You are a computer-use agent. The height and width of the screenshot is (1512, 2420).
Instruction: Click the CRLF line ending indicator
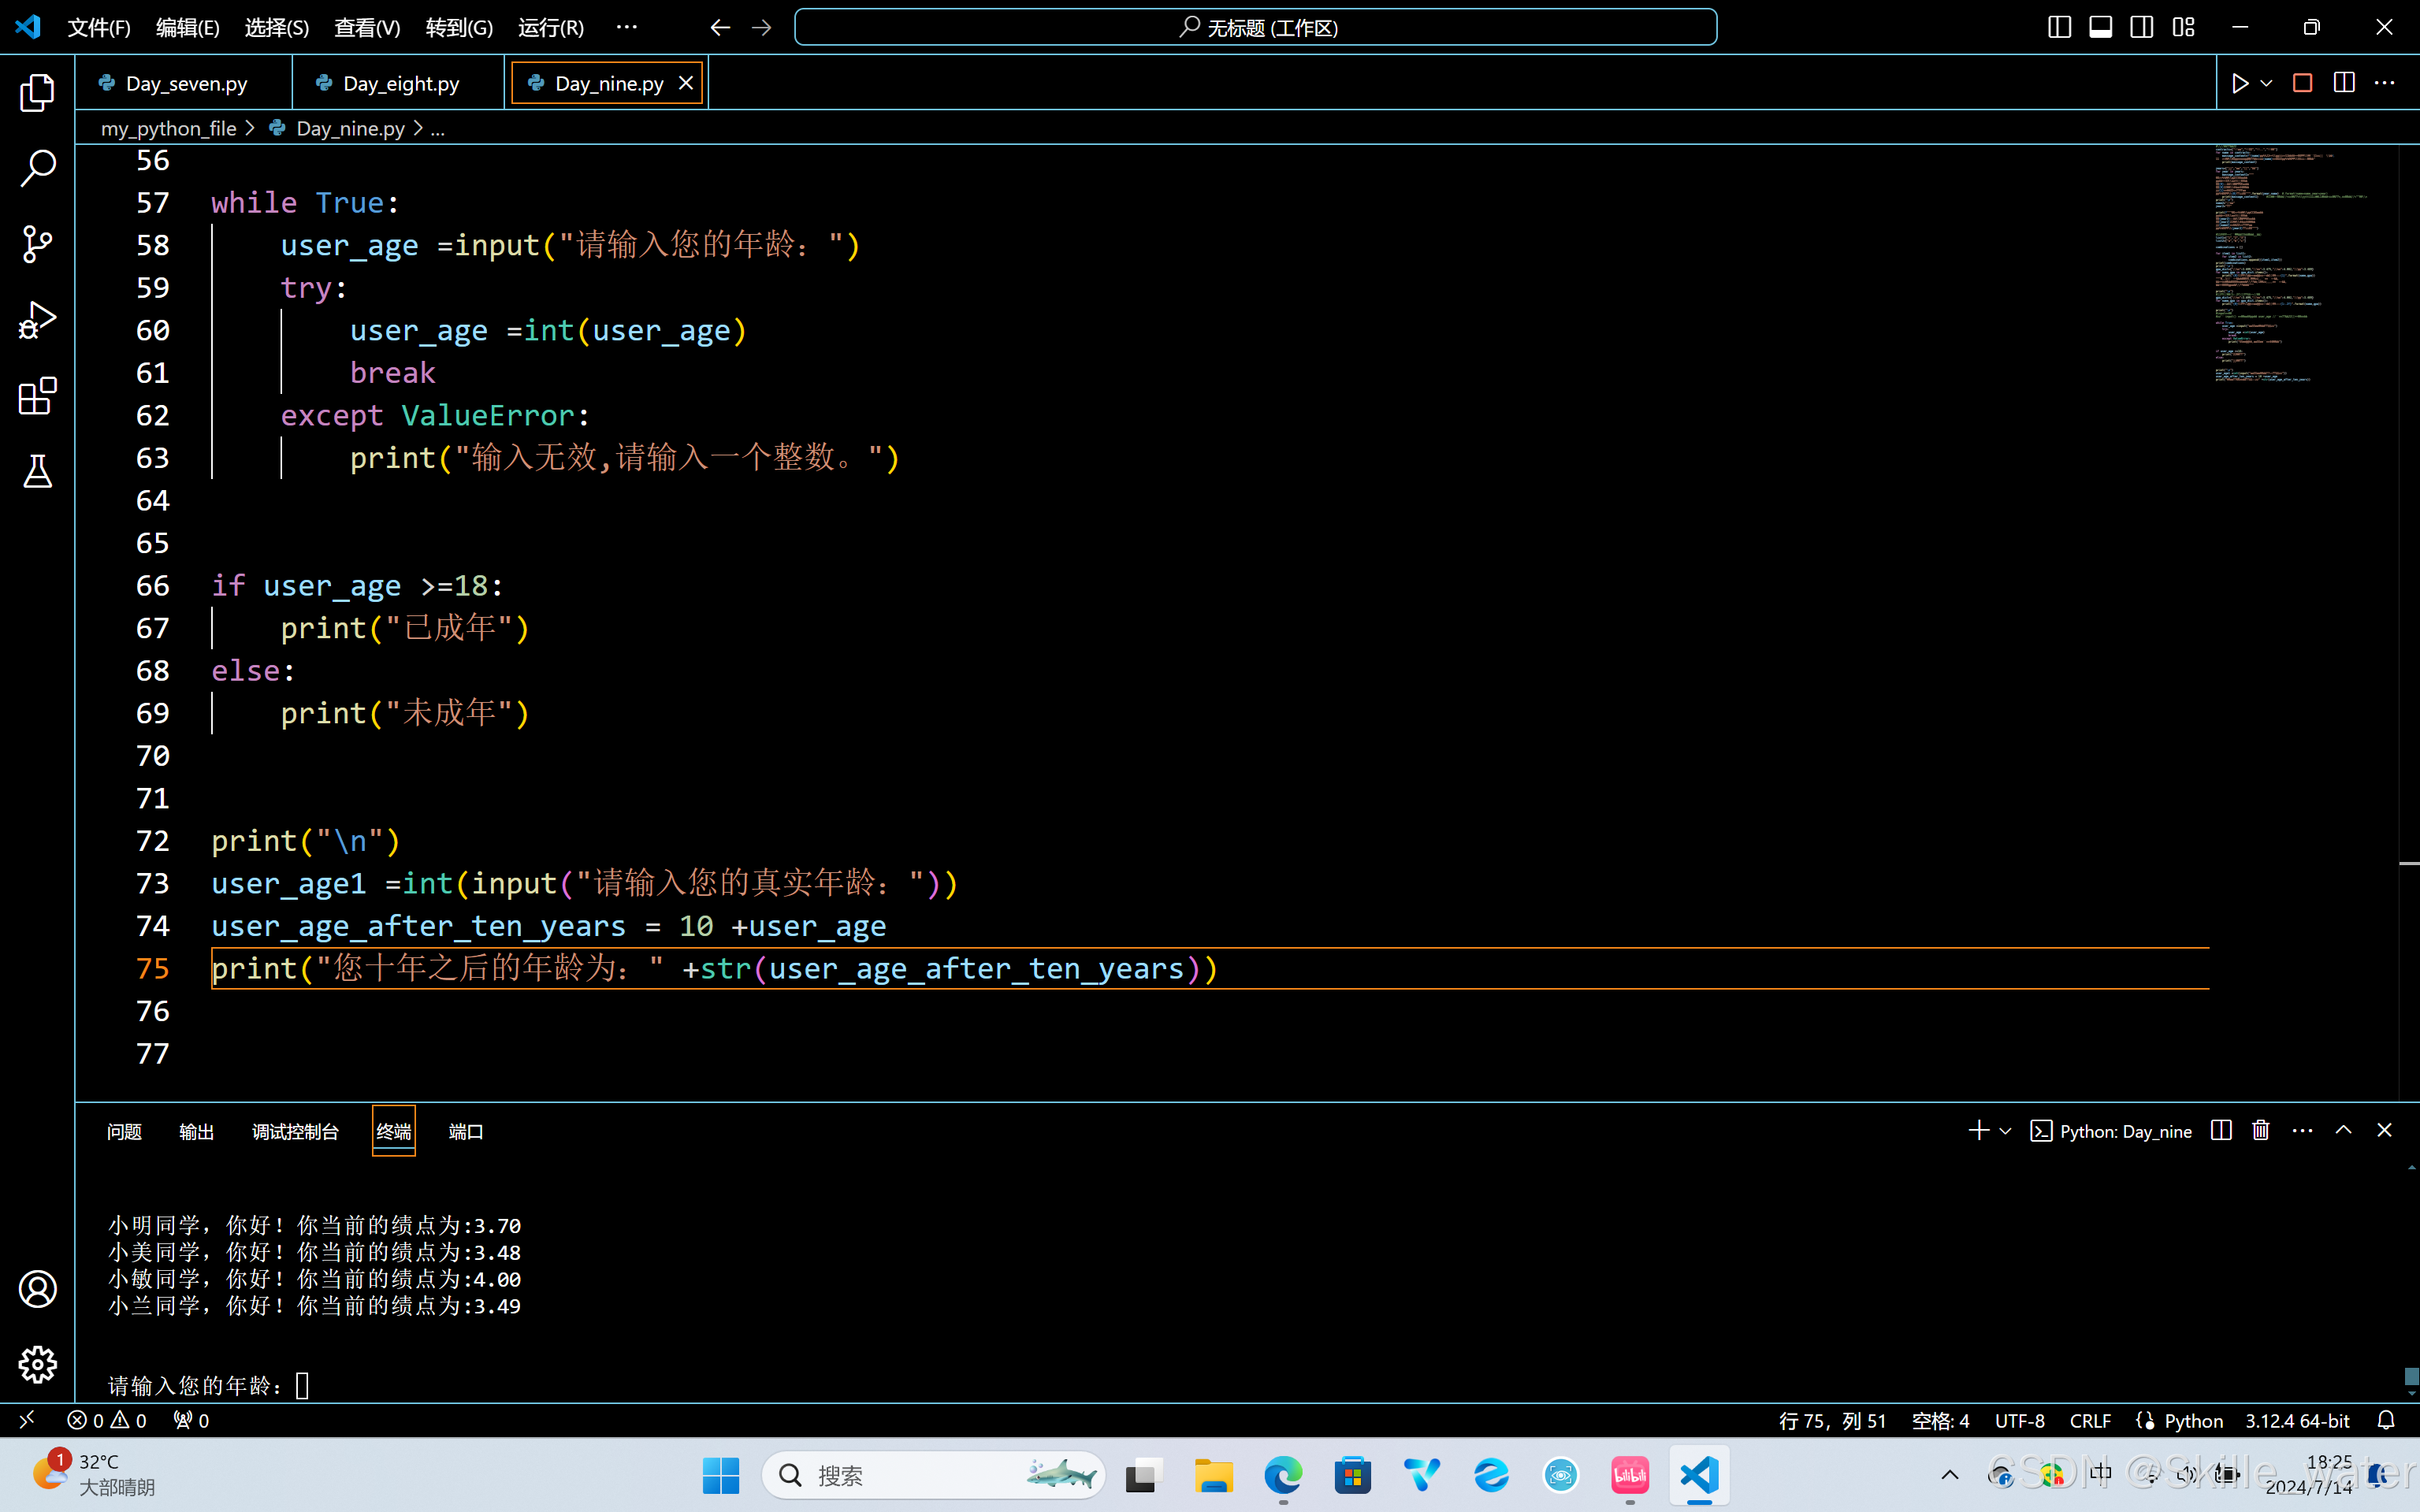(x=2089, y=1421)
